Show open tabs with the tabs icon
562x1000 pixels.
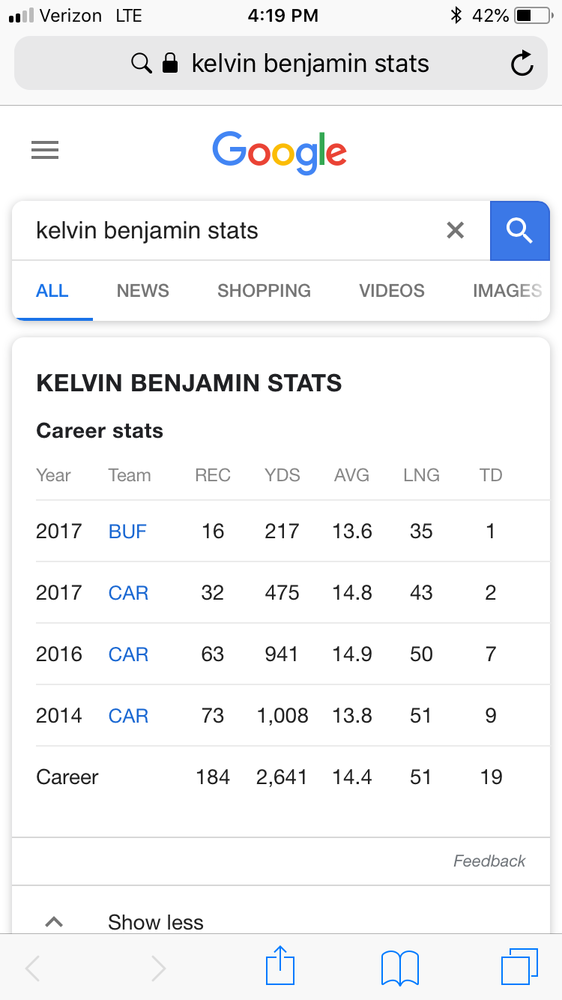519,967
